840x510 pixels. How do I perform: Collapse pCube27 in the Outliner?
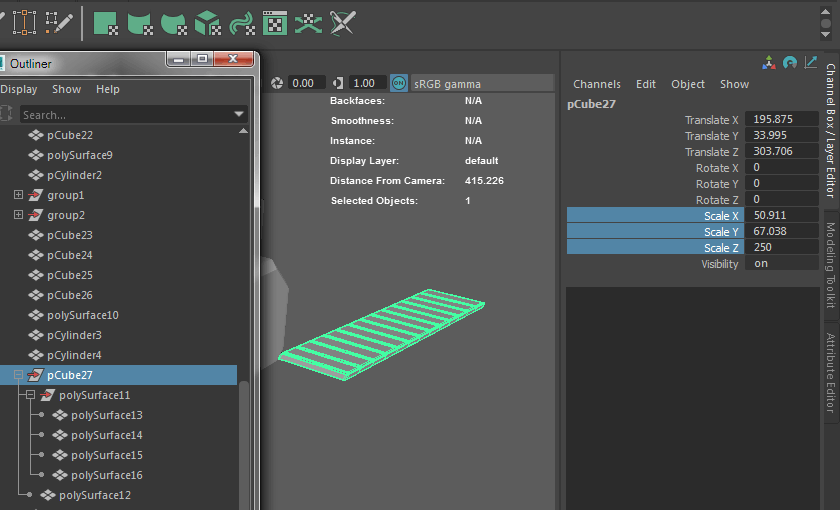(x=18, y=375)
